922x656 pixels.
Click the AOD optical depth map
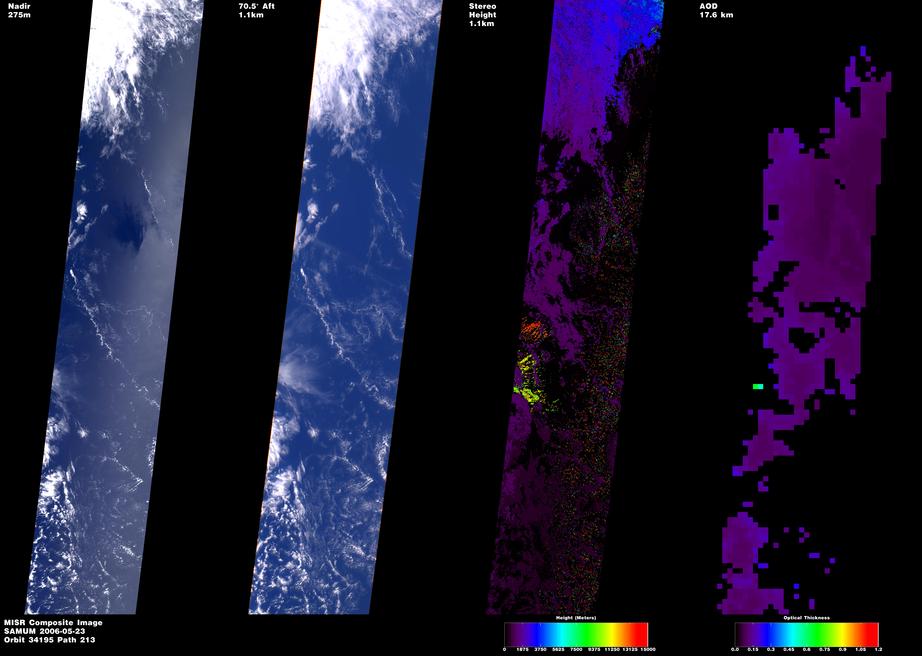coord(804,329)
